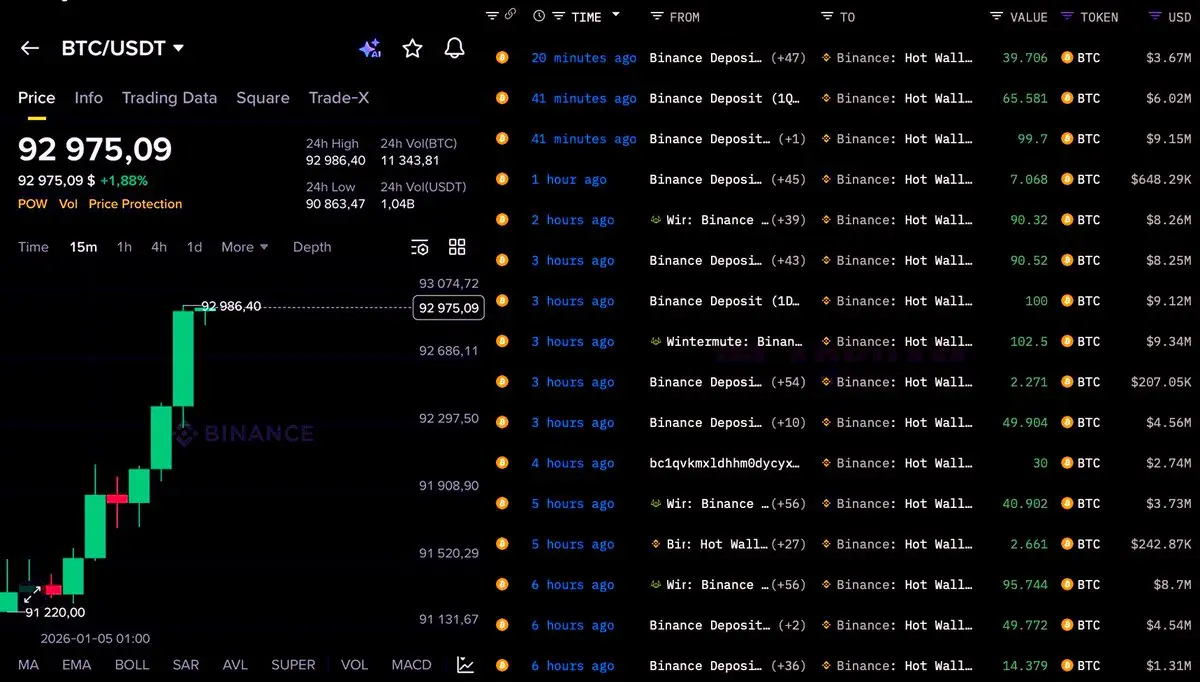Click the current price label 92 975,09 on chart axis

coord(448,308)
